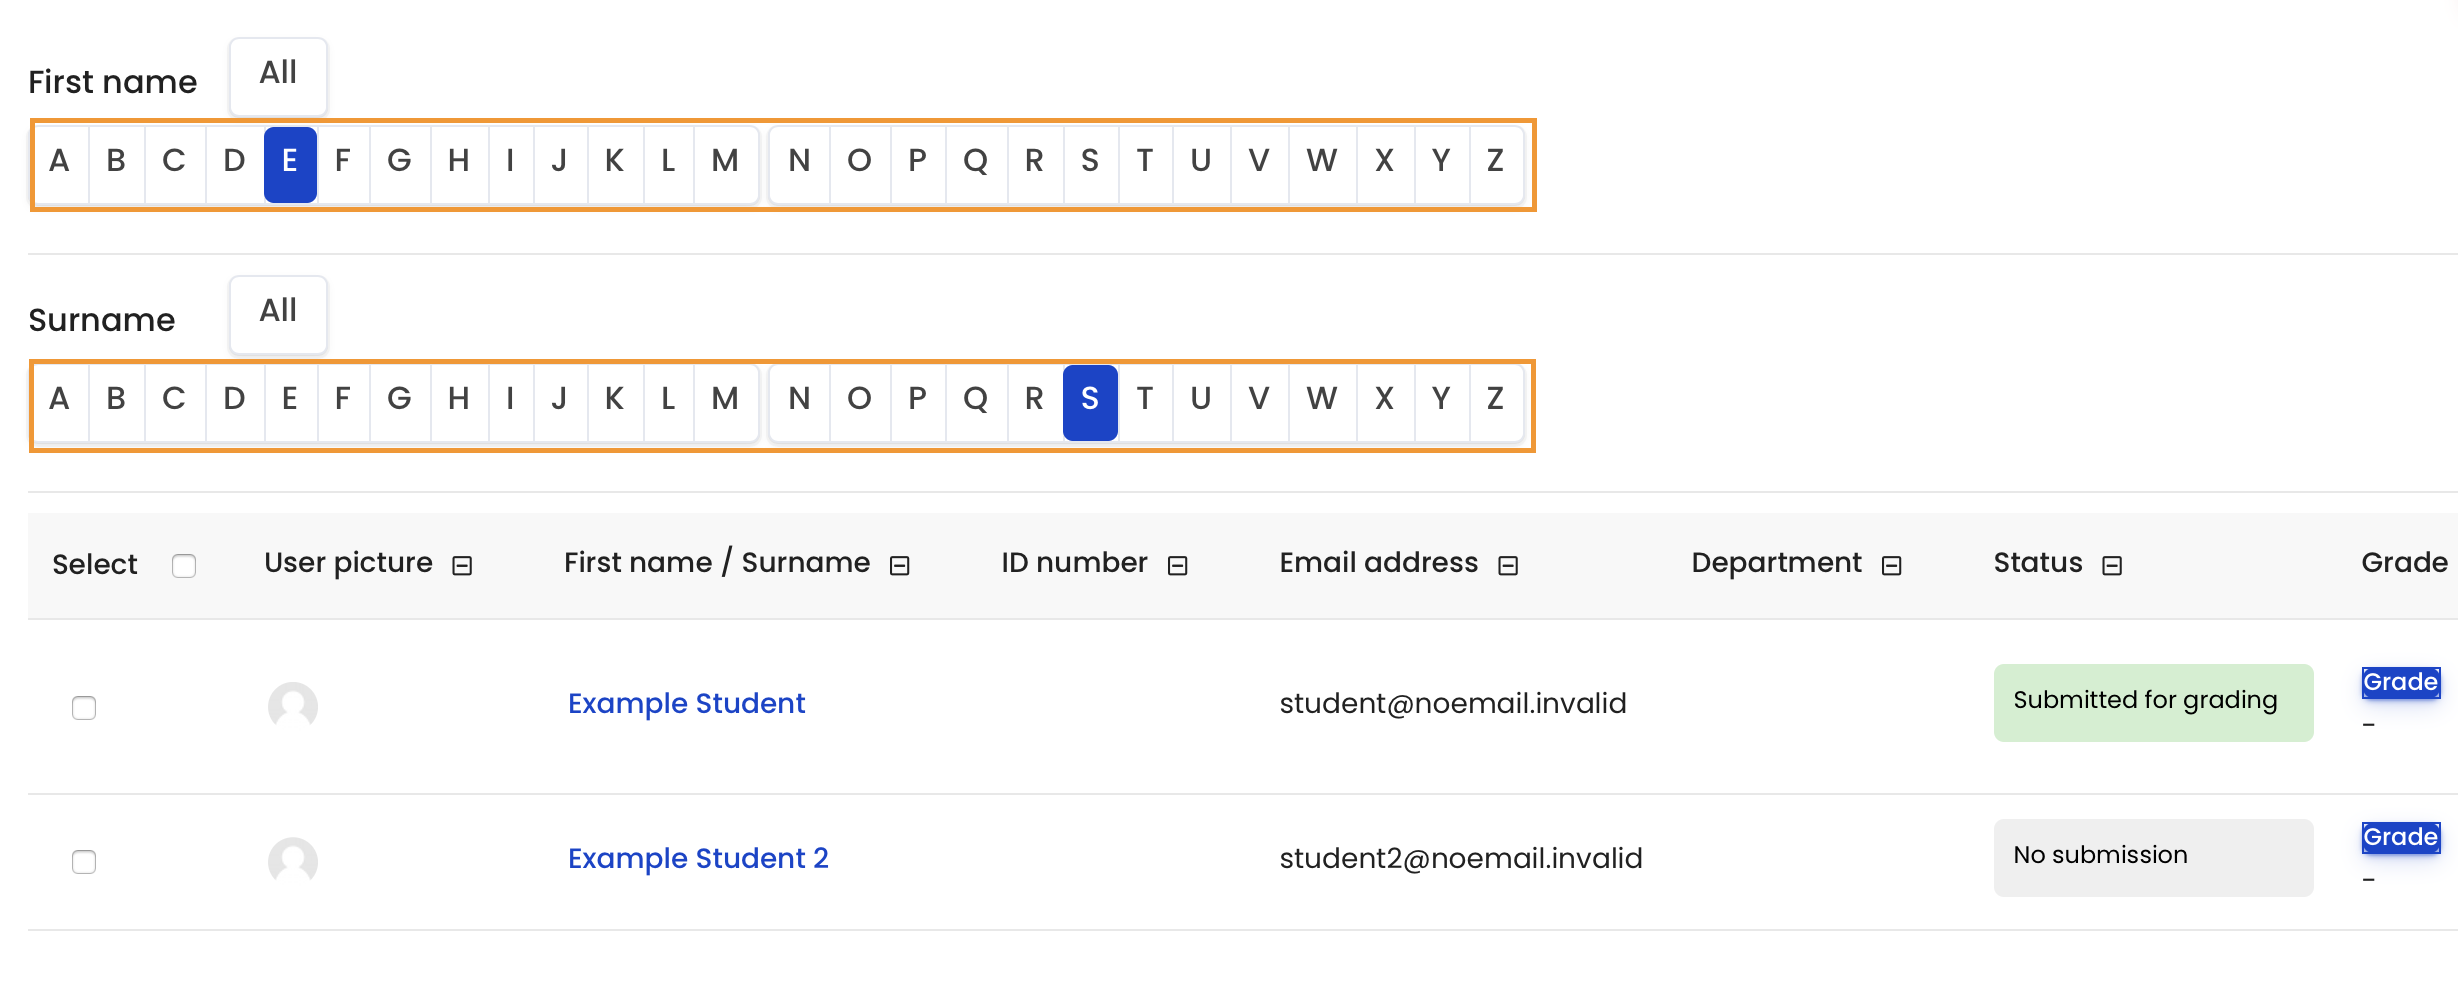Click Example Student's profile avatar

pos(295,706)
